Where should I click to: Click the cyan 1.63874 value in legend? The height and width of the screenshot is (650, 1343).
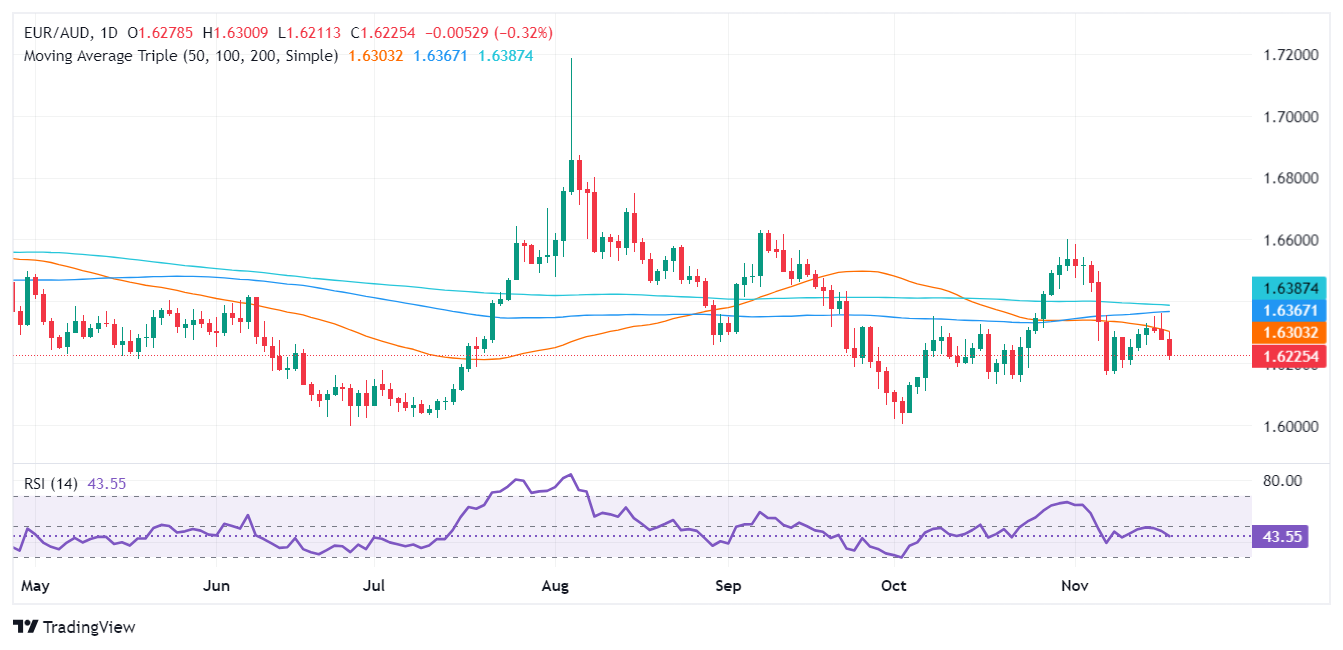pos(505,57)
